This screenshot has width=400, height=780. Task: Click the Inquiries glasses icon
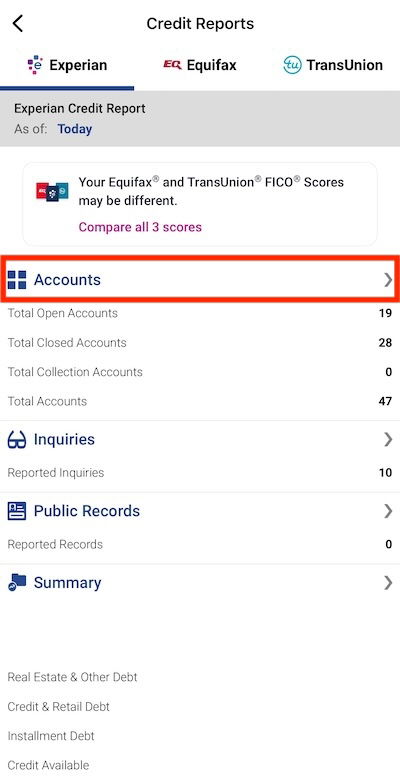click(x=17, y=440)
